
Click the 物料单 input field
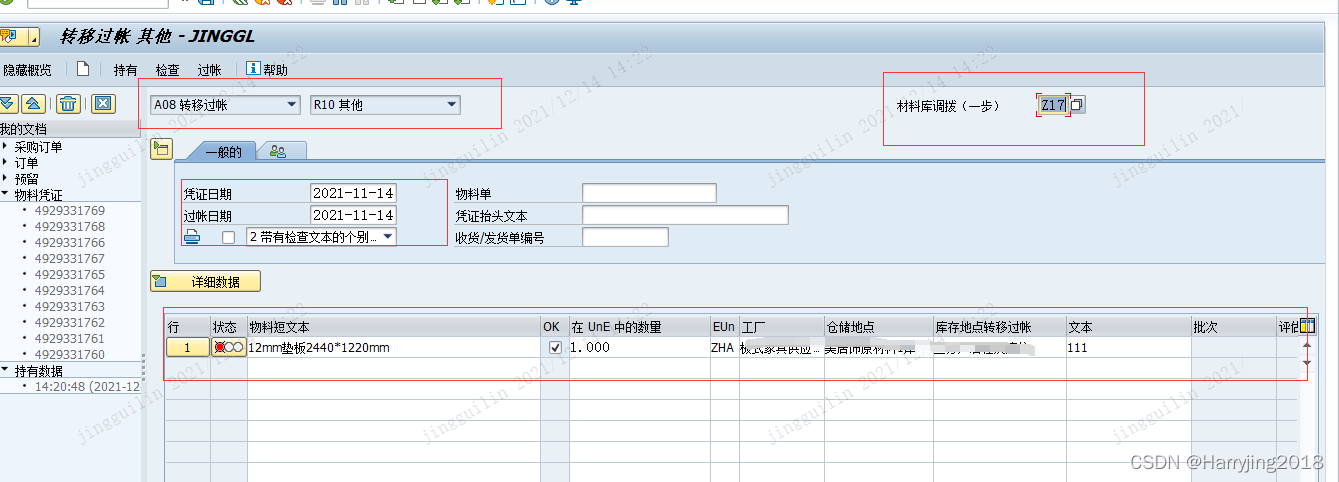coord(649,193)
